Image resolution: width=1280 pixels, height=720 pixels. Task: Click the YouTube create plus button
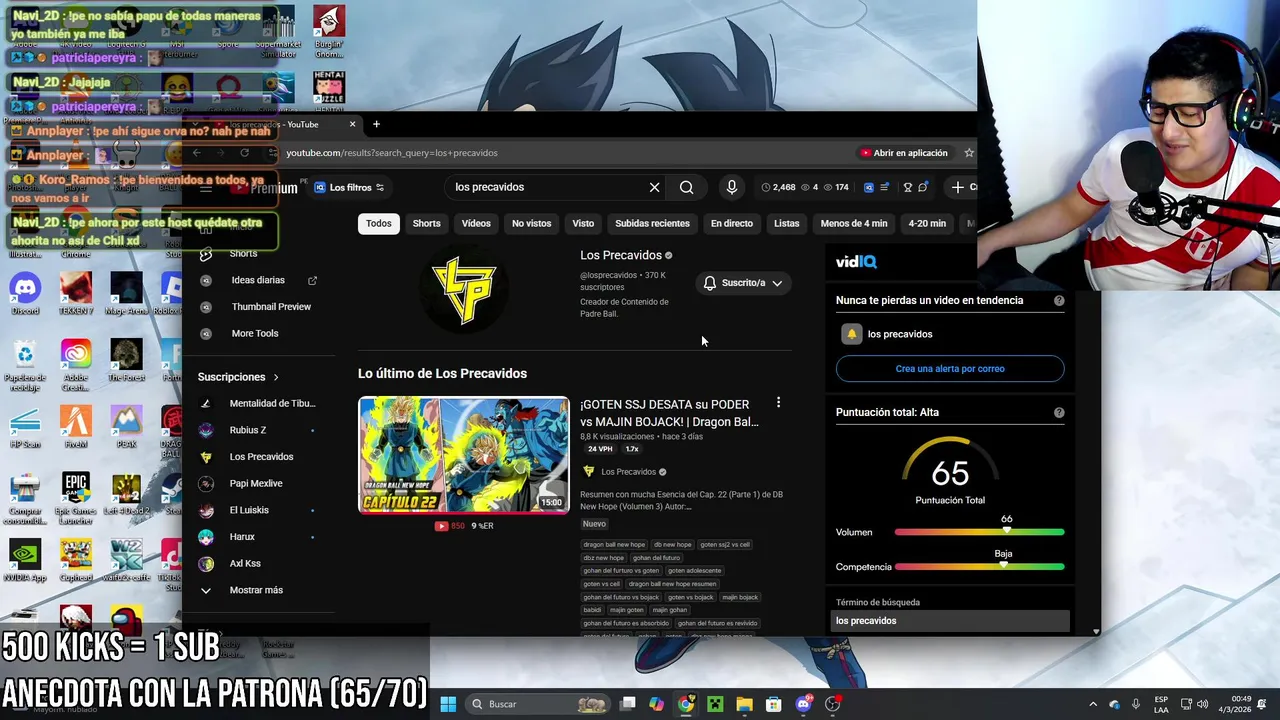point(958,187)
